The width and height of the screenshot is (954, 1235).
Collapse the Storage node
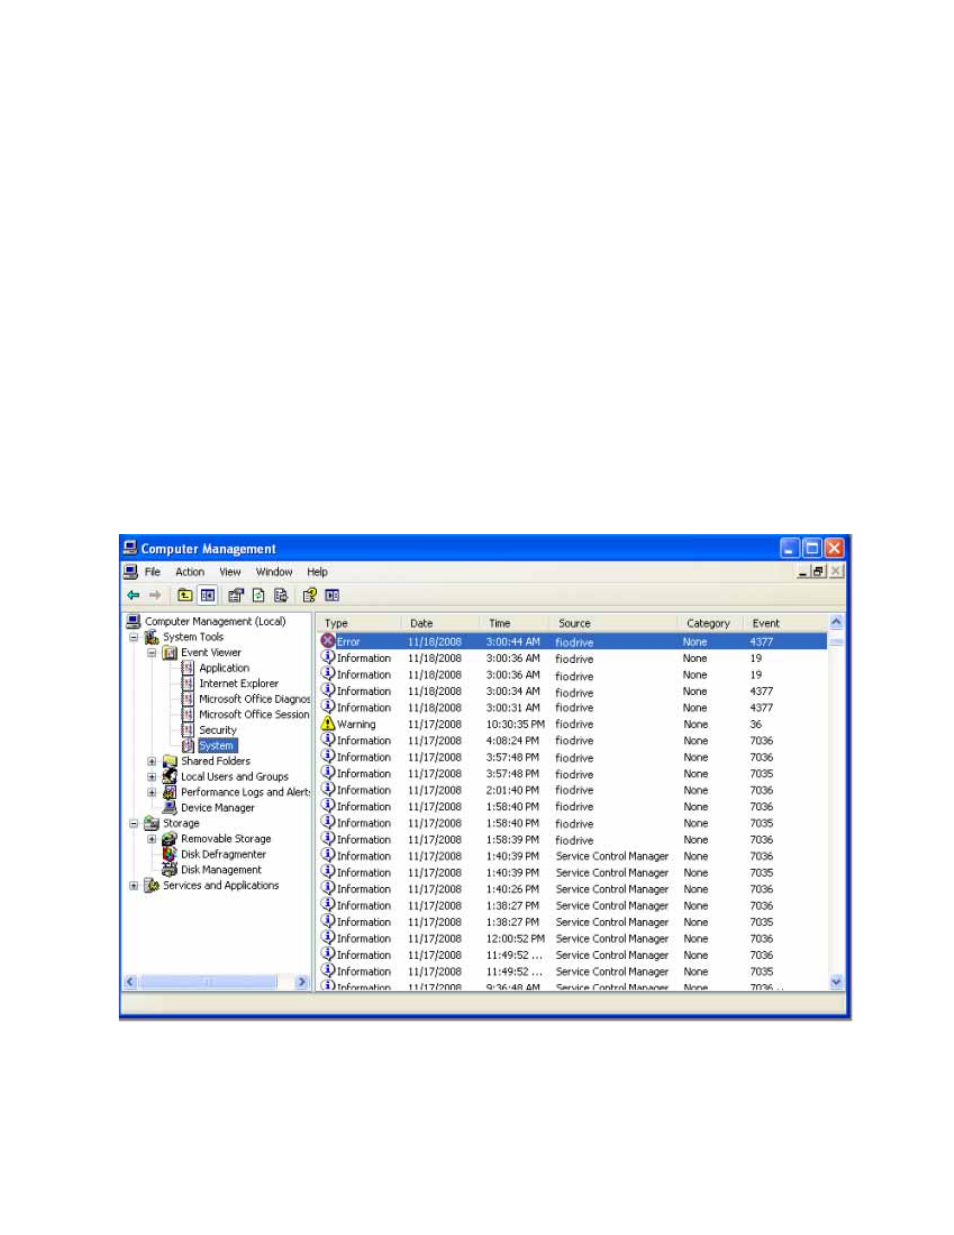tap(133, 824)
